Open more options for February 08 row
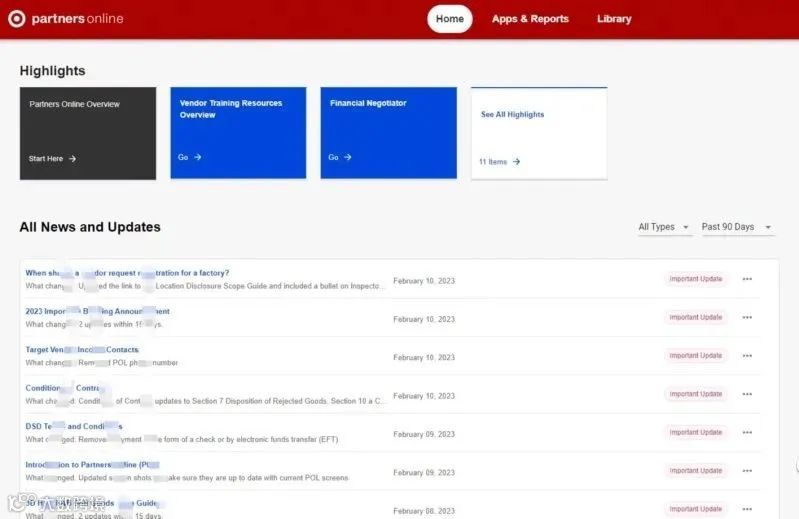 coord(747,509)
